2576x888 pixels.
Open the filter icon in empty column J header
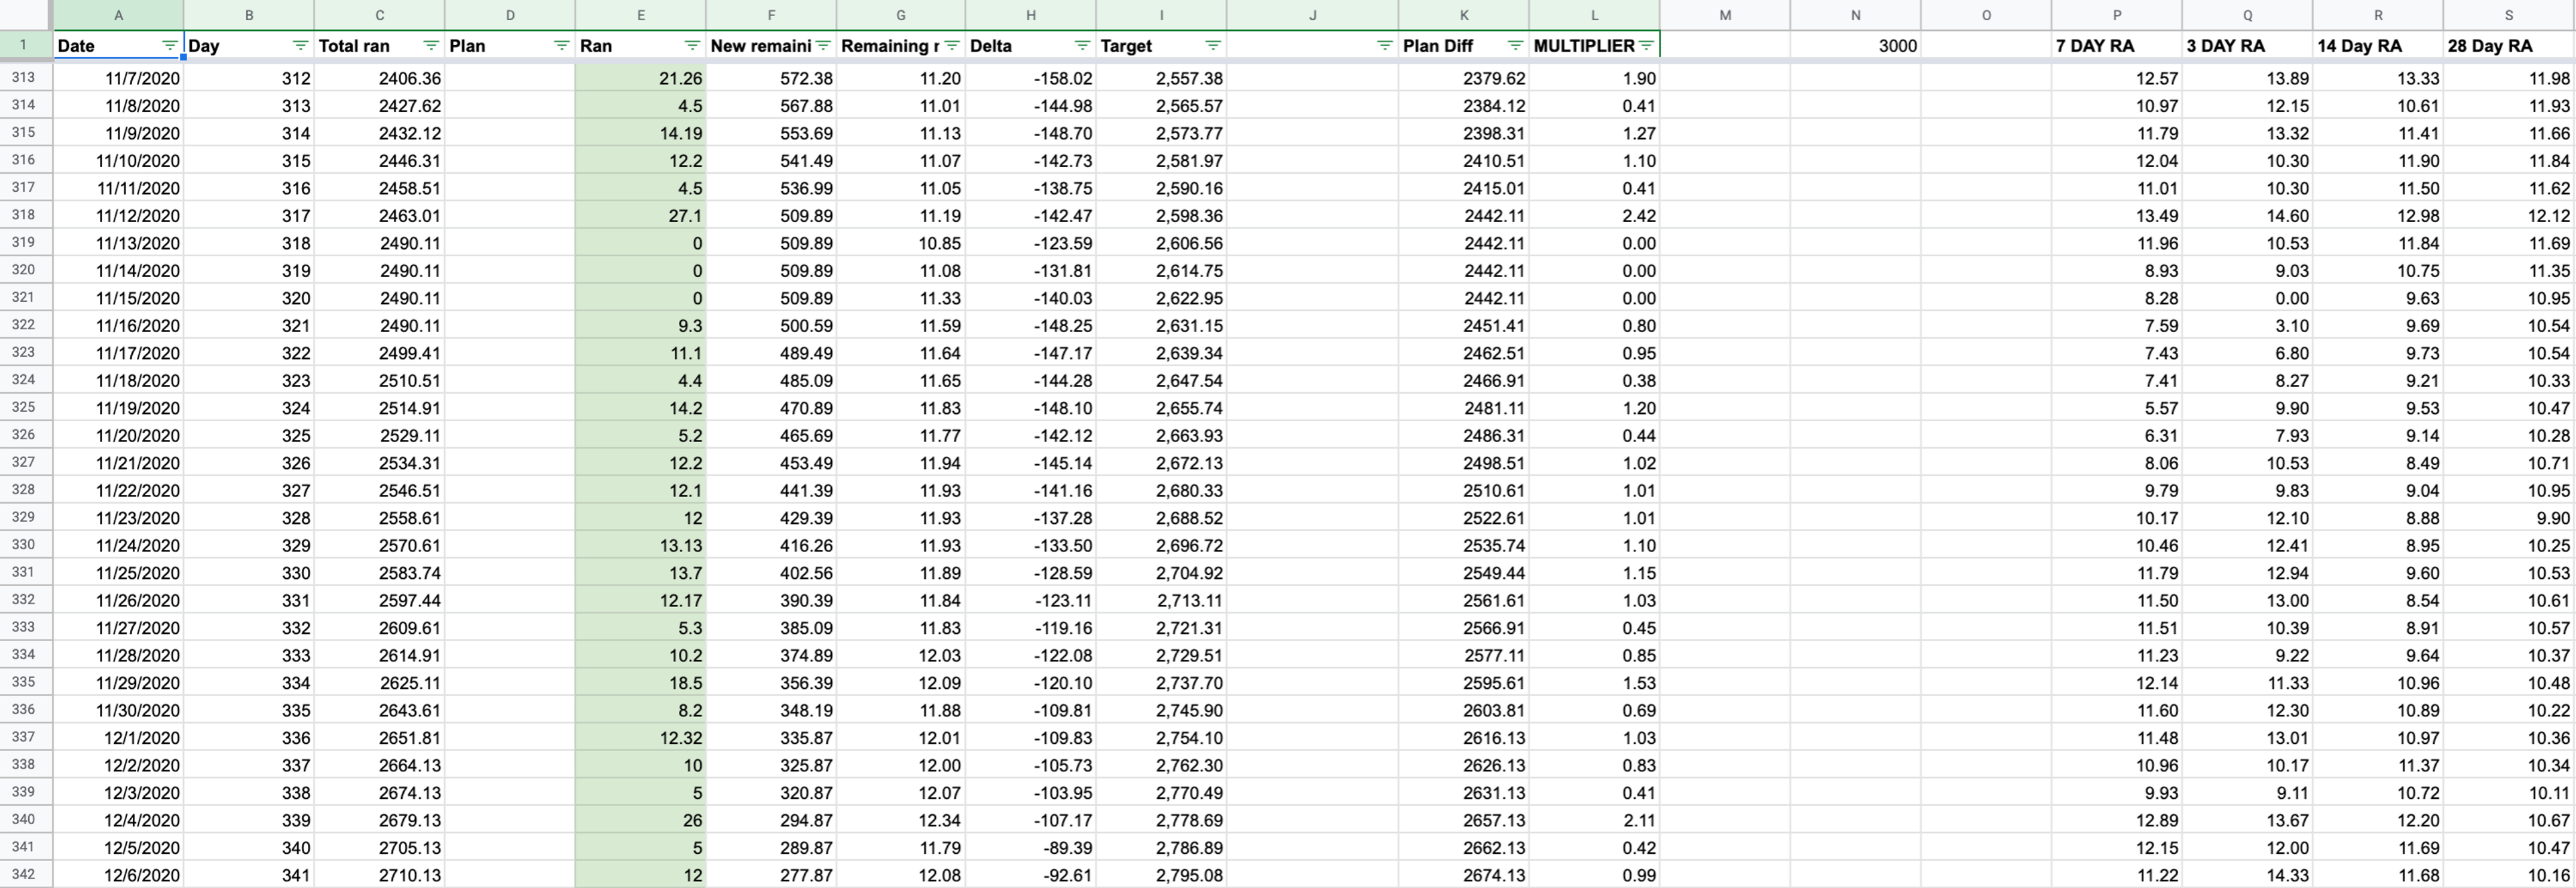click(1384, 46)
